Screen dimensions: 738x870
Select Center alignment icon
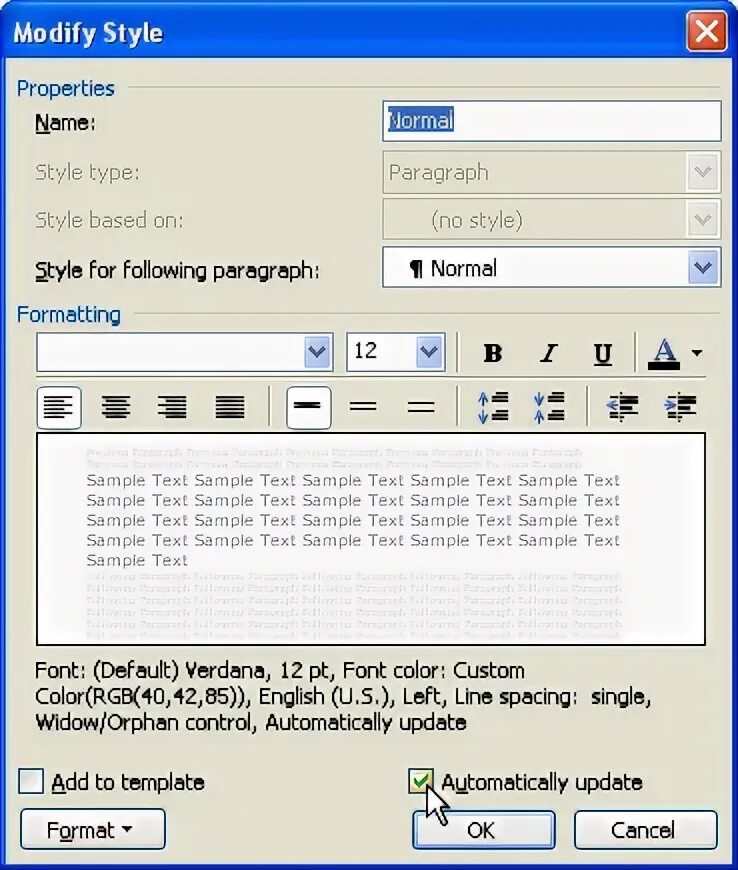click(x=115, y=408)
